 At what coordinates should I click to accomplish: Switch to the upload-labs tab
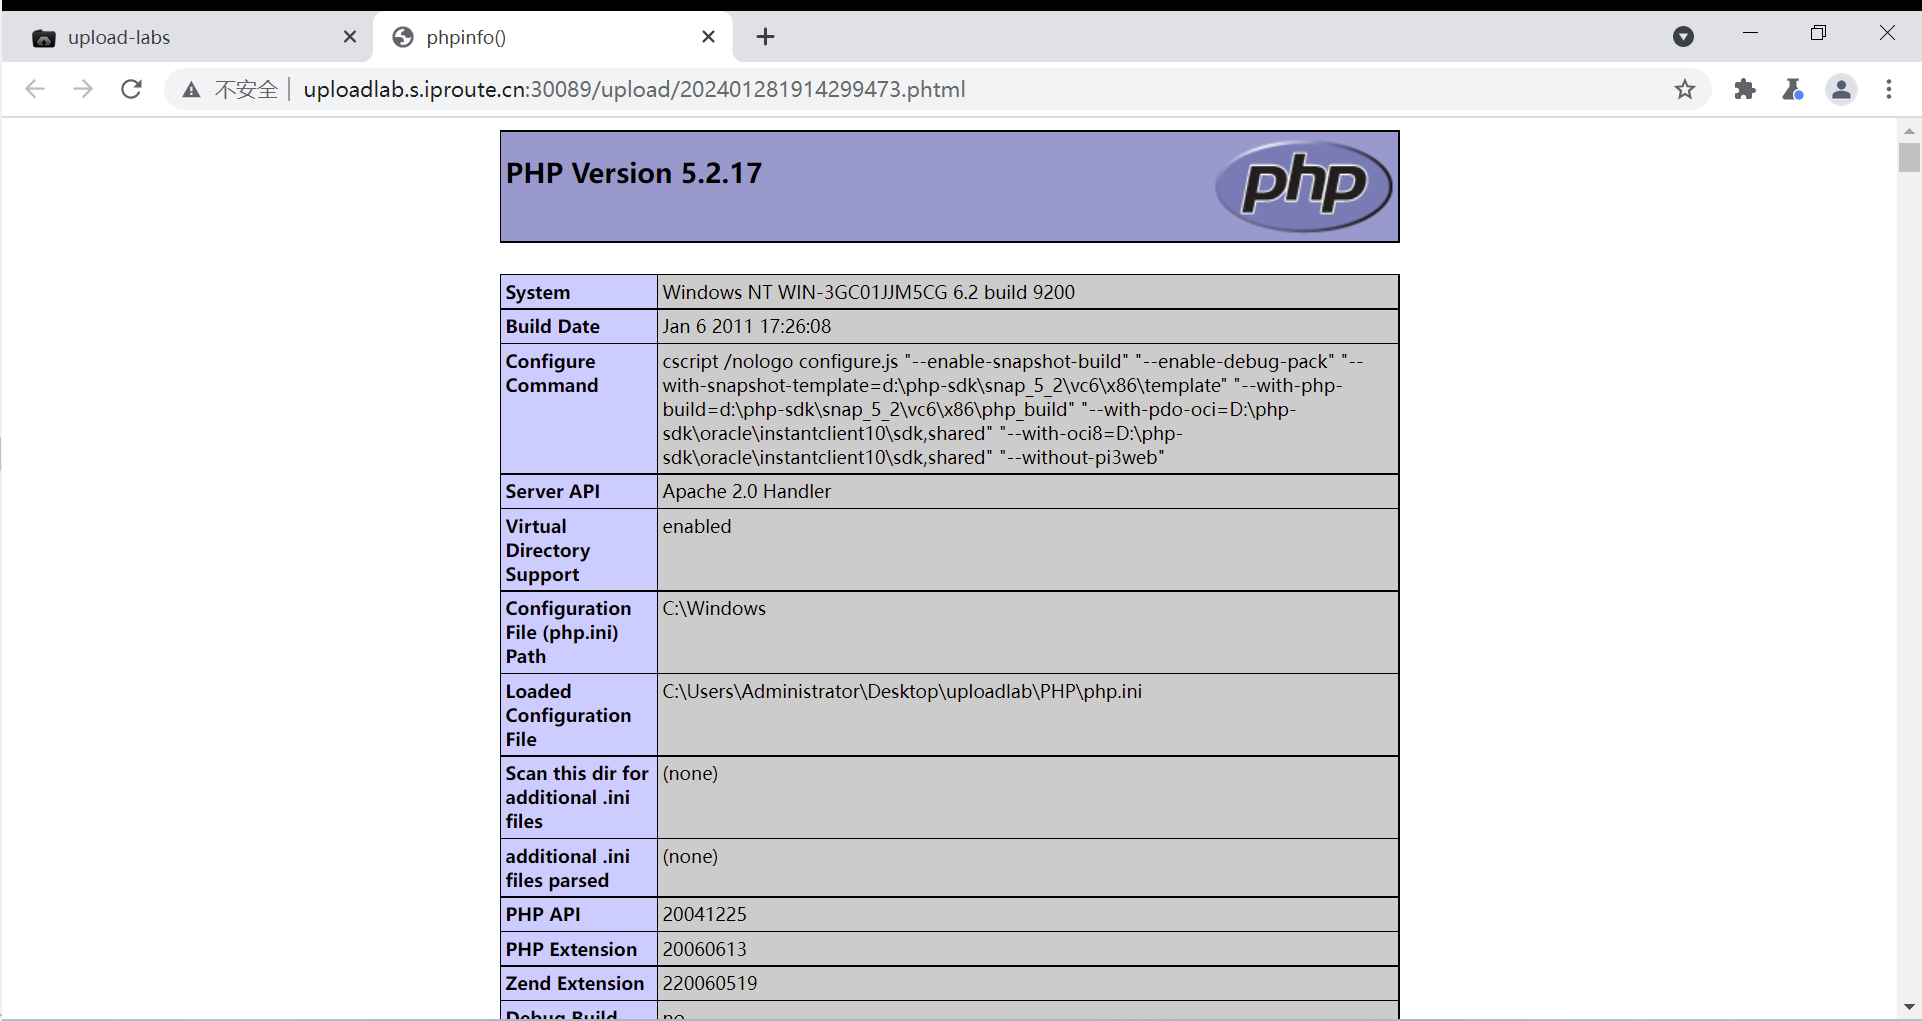click(x=180, y=37)
